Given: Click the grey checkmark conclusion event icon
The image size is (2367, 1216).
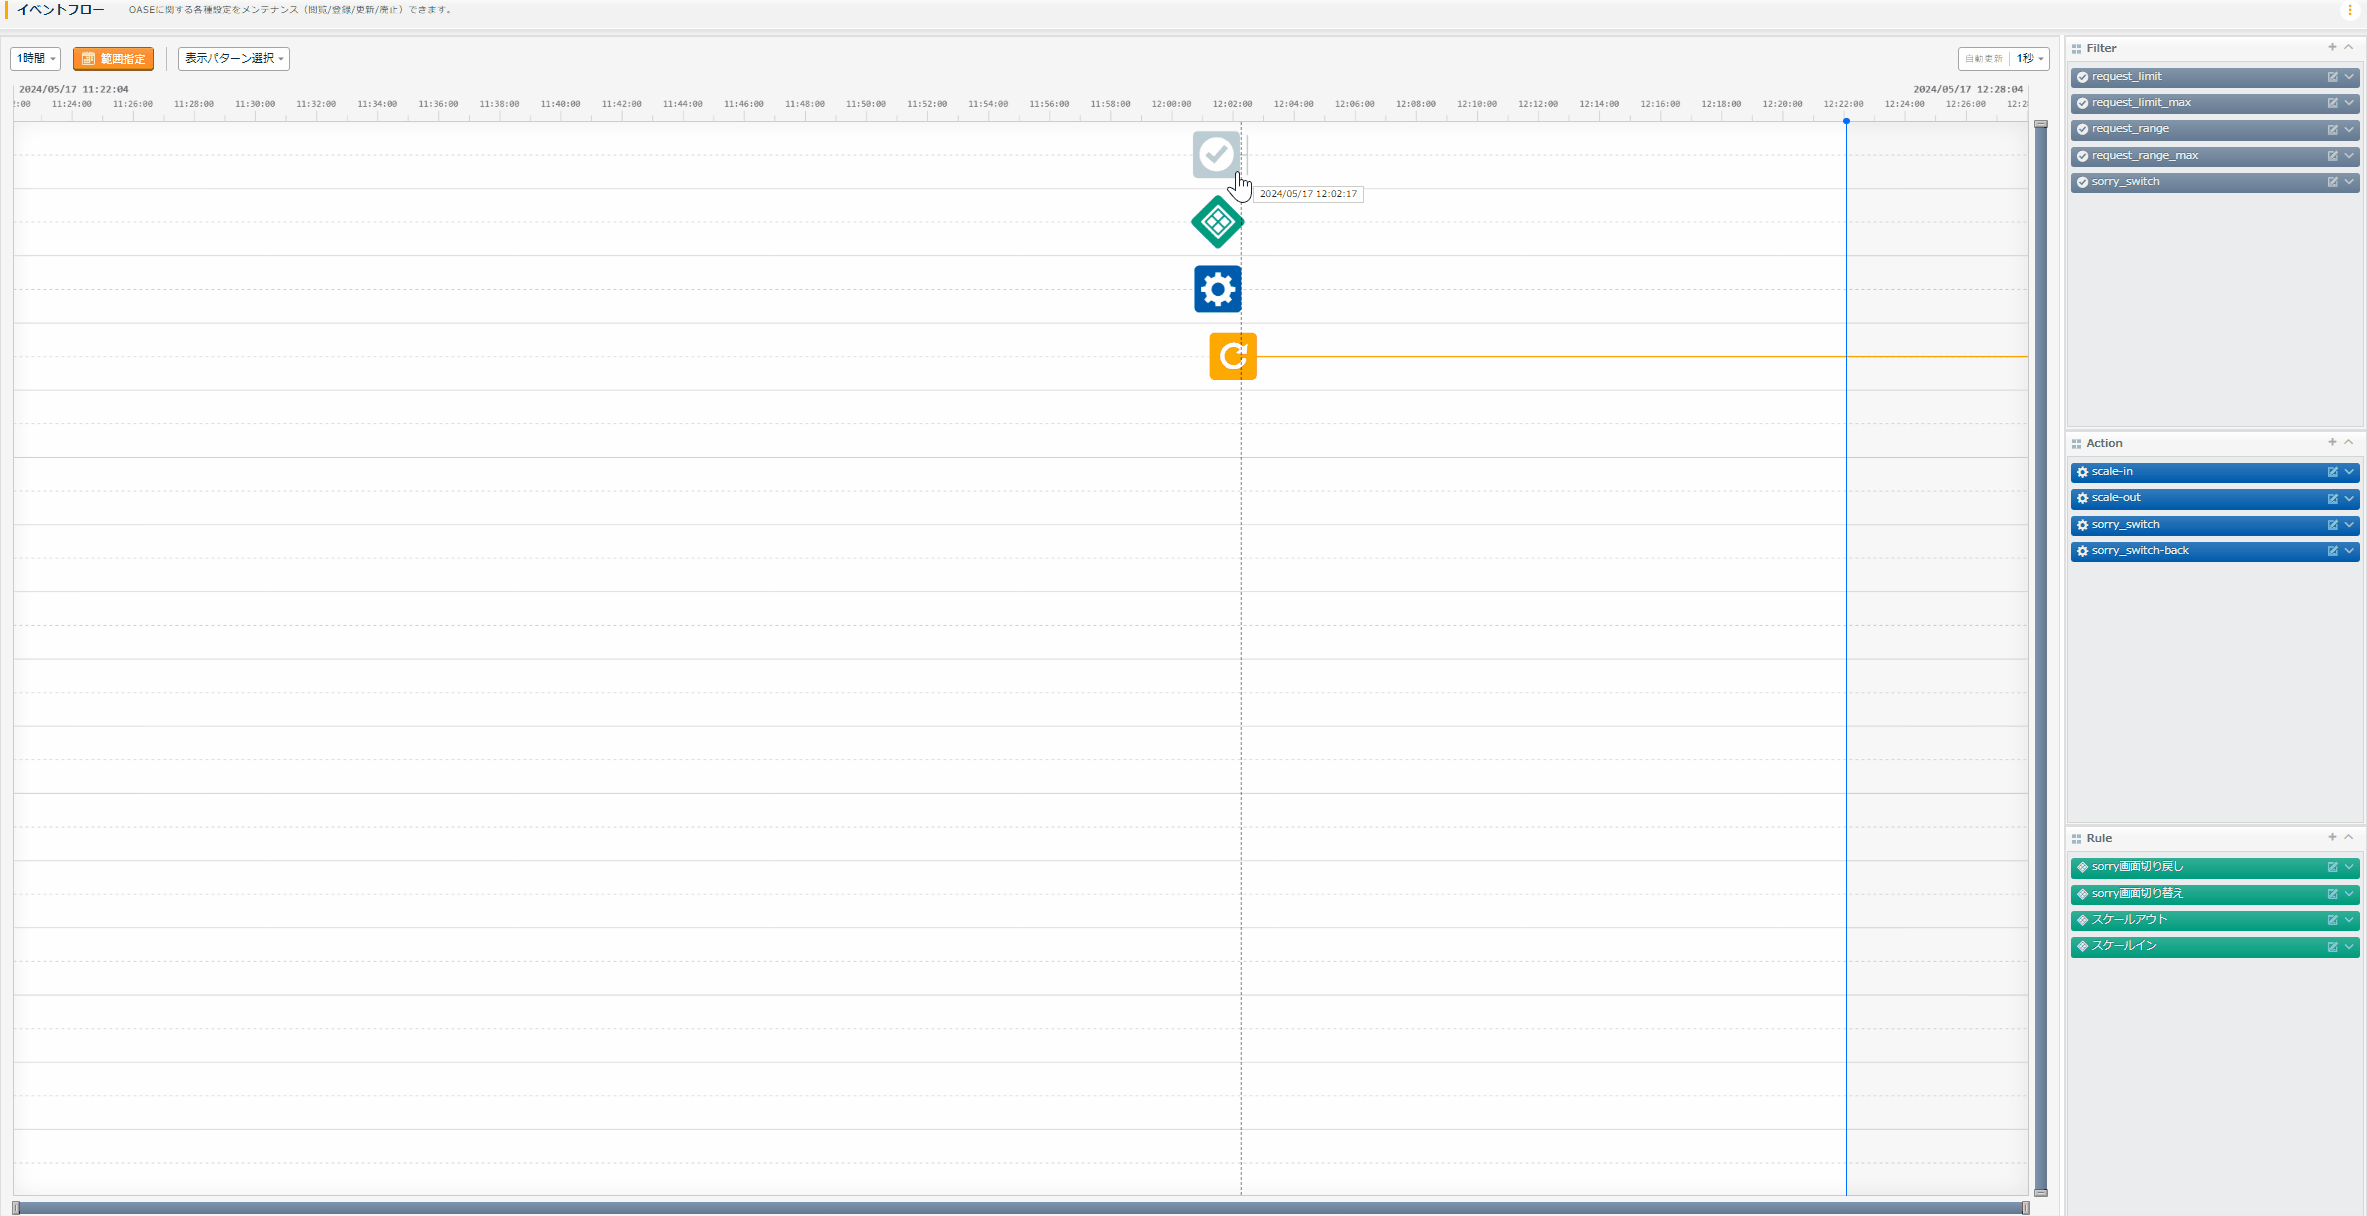Looking at the screenshot, I should (1216, 155).
